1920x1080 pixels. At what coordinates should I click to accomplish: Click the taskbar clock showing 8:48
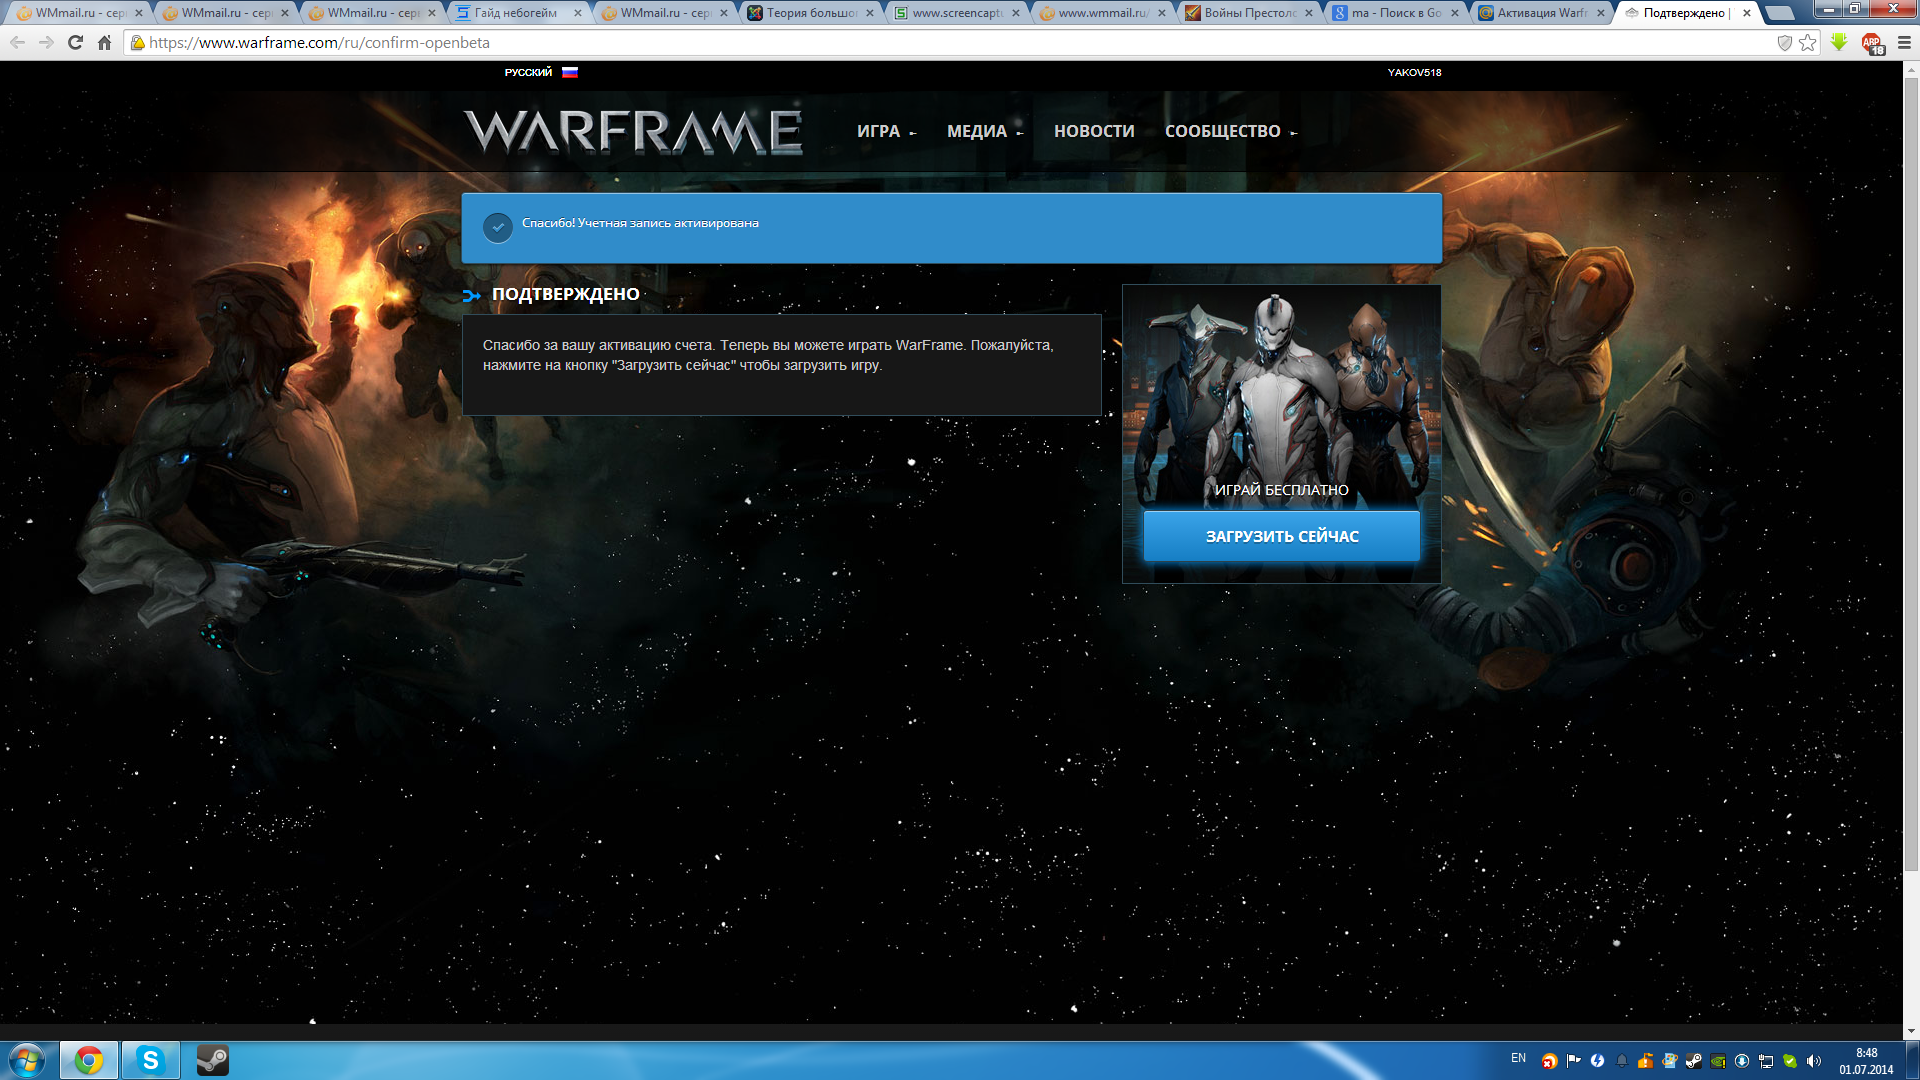1866,1061
